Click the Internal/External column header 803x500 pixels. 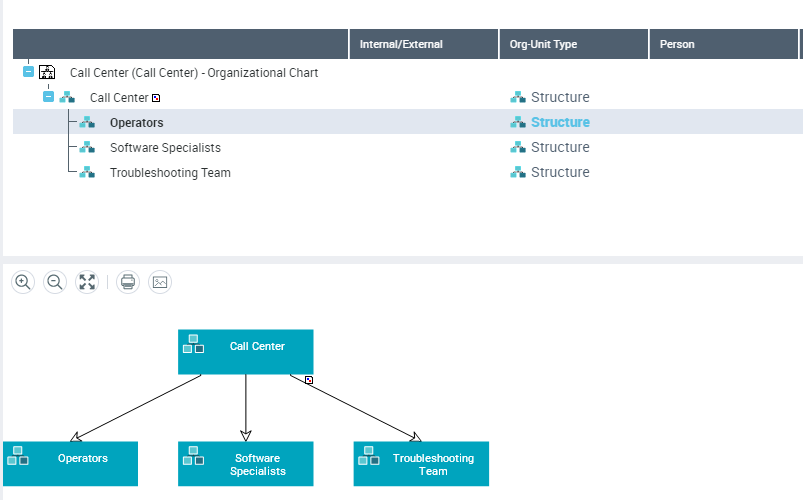click(x=401, y=44)
